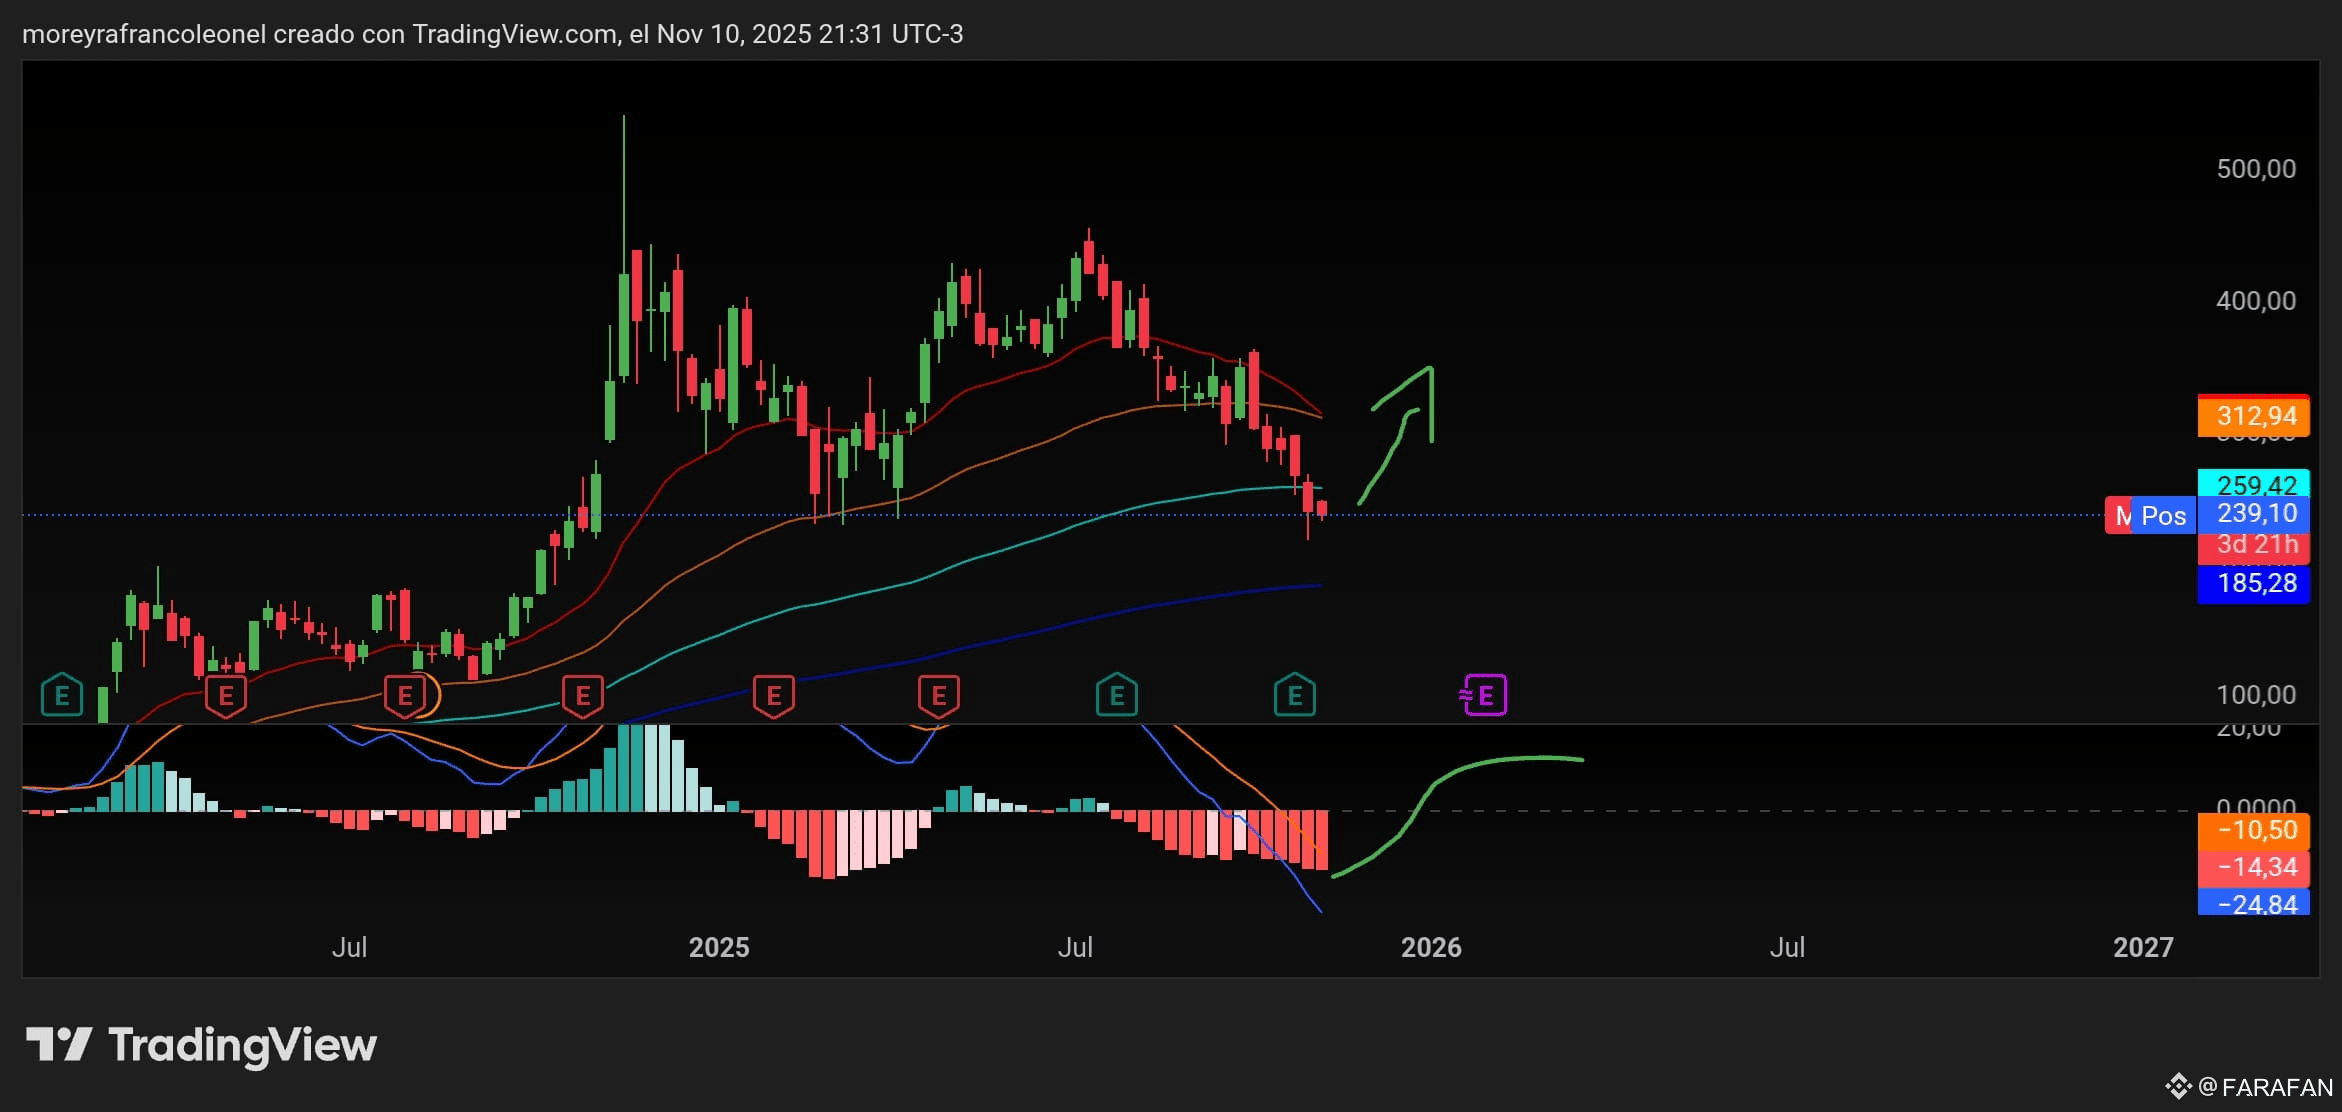
Task: Click the 500,00 price axis label
Action: pos(2256,168)
